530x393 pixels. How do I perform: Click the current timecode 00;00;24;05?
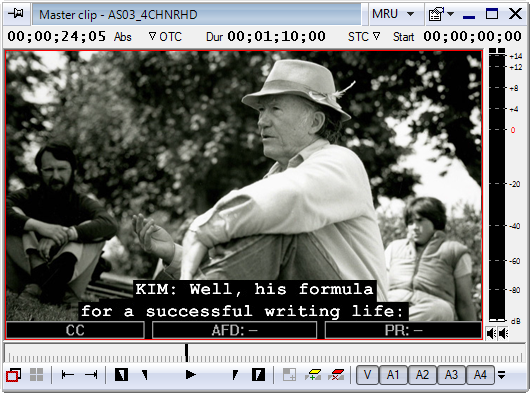pos(56,36)
